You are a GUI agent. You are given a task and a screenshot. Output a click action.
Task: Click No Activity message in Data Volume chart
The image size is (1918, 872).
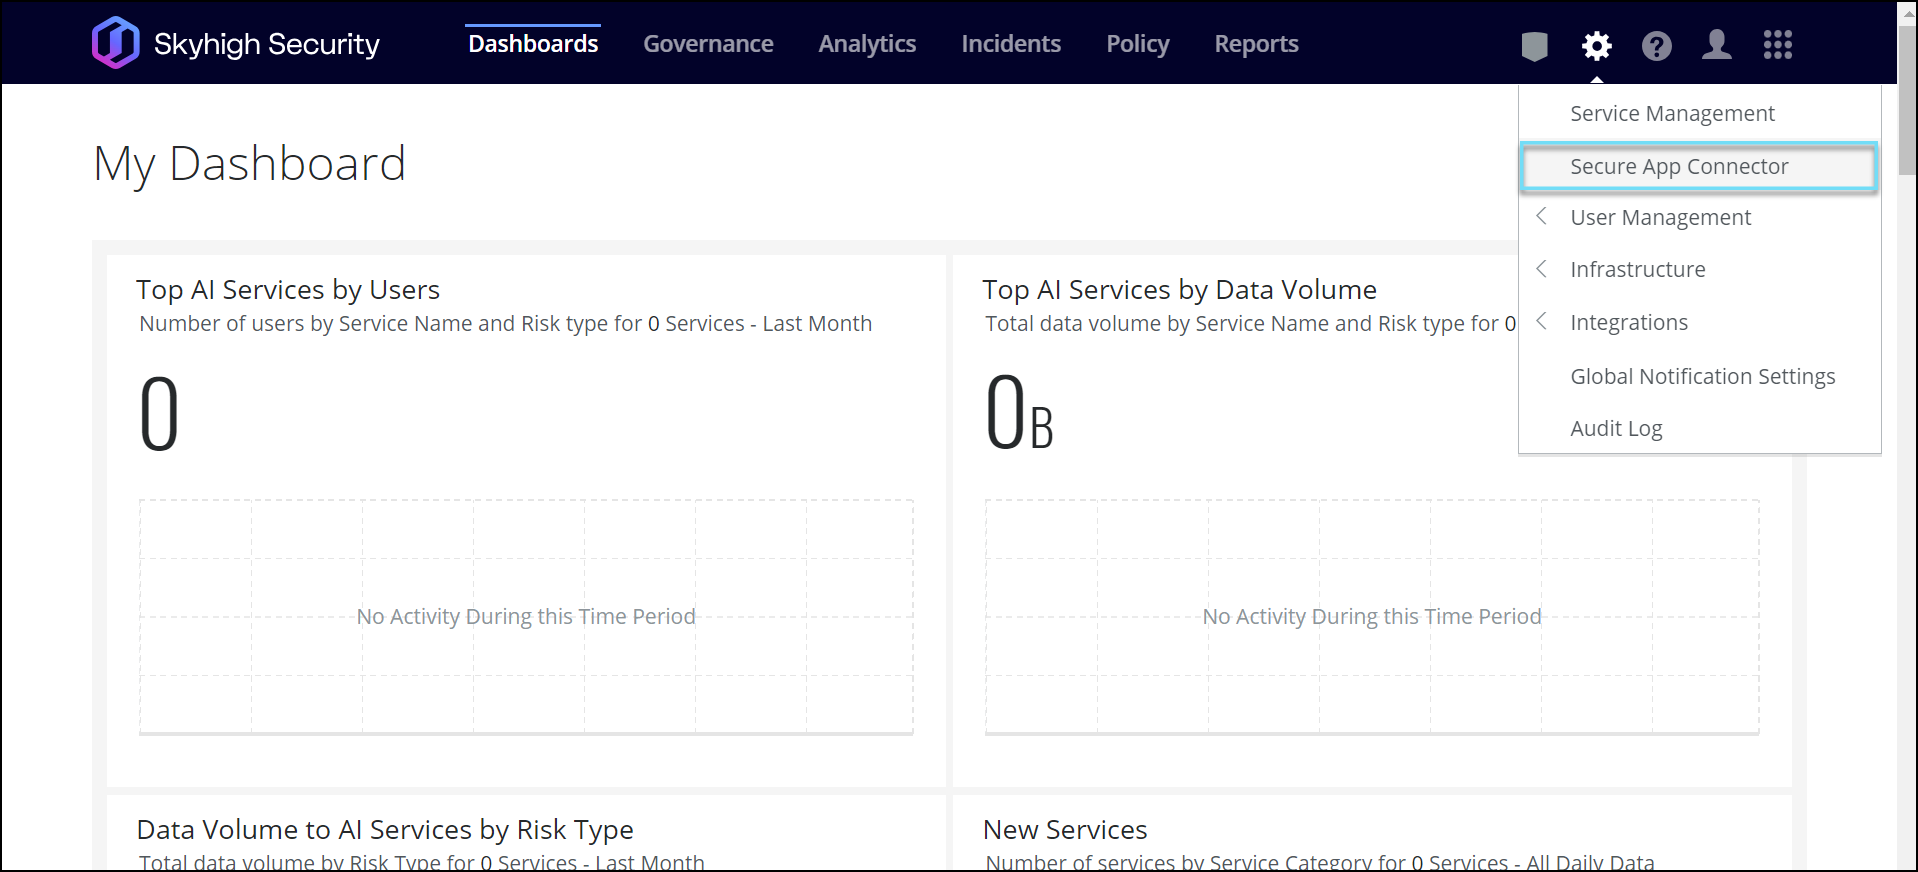[x=1372, y=617]
